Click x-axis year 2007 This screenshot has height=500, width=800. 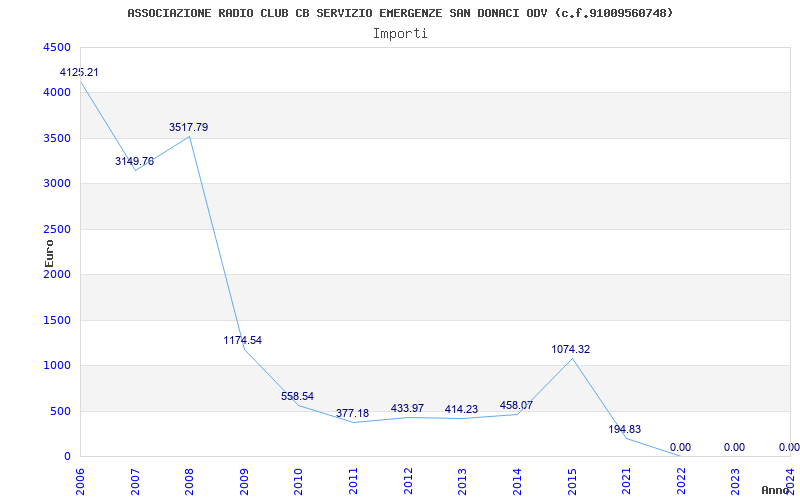coord(135,481)
